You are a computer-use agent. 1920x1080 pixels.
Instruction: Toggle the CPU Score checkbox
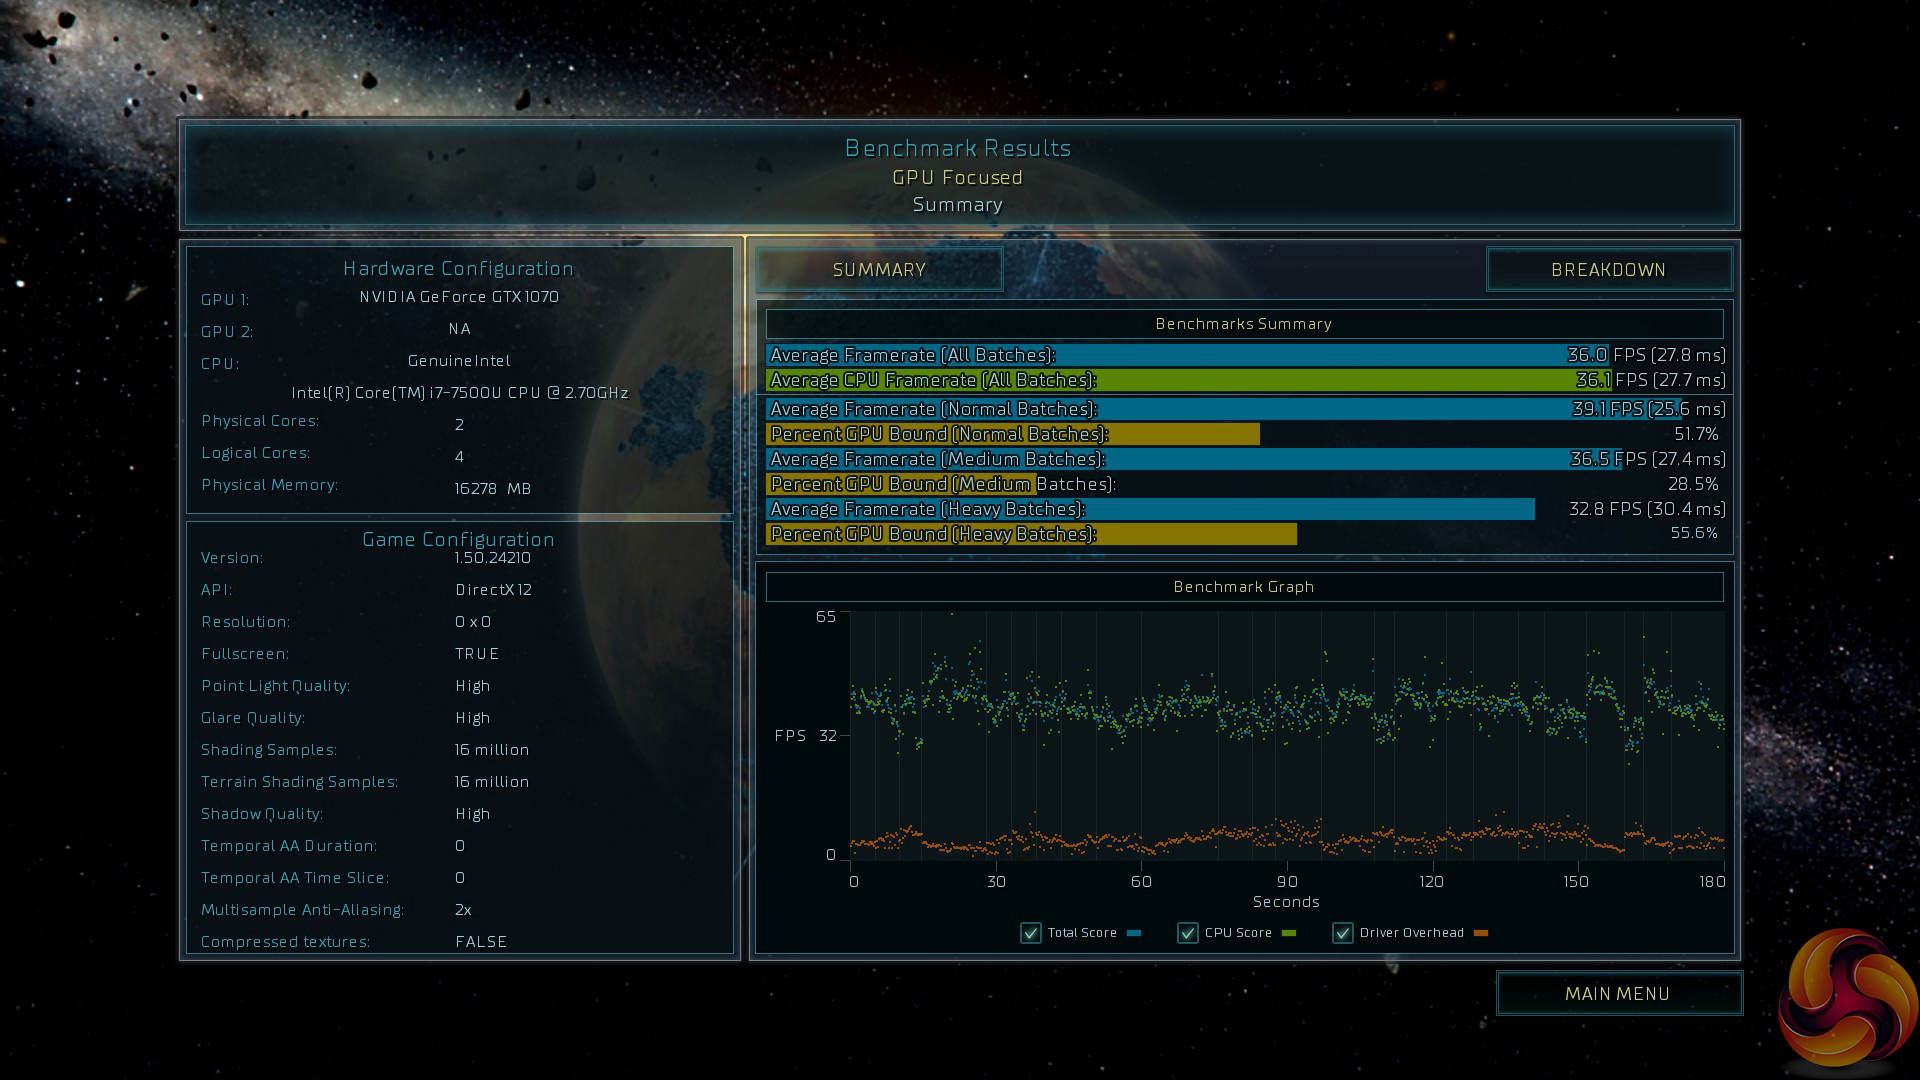tap(1187, 933)
